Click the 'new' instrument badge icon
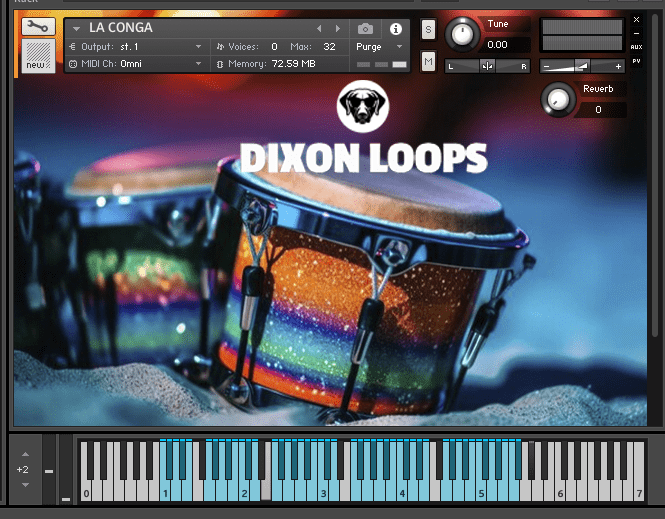The width and height of the screenshot is (665, 519). [x=38, y=57]
